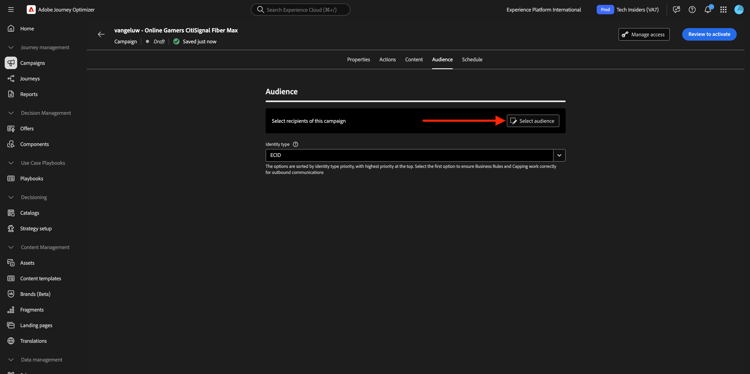Click the Prod sandbox badge
Screen dimensions: 750x374
[x=605, y=10]
